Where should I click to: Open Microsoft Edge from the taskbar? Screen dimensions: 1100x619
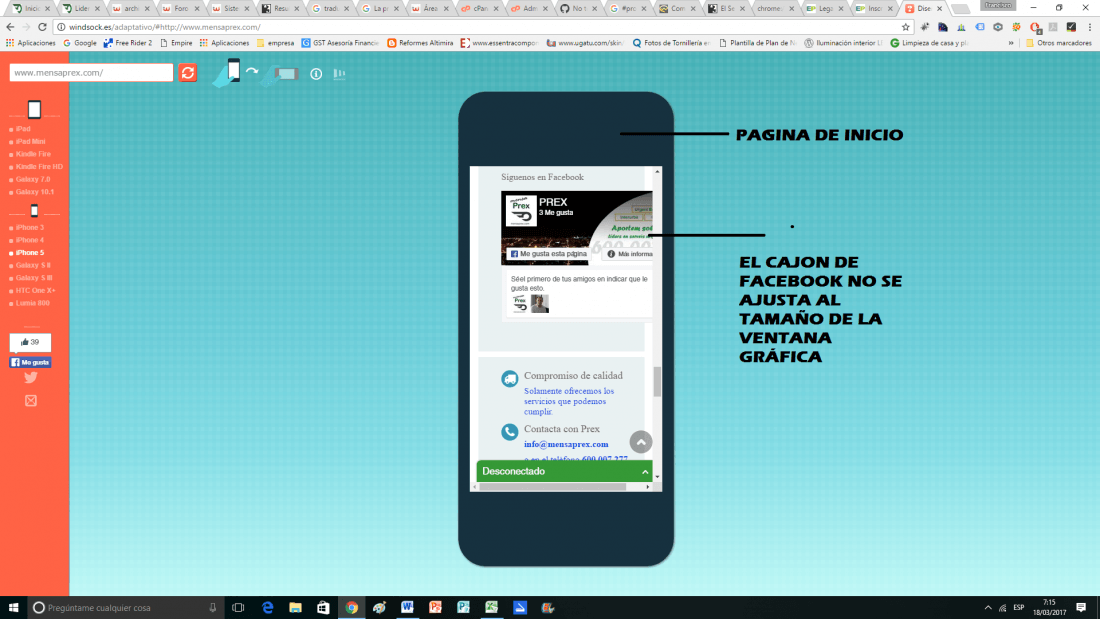click(x=267, y=608)
